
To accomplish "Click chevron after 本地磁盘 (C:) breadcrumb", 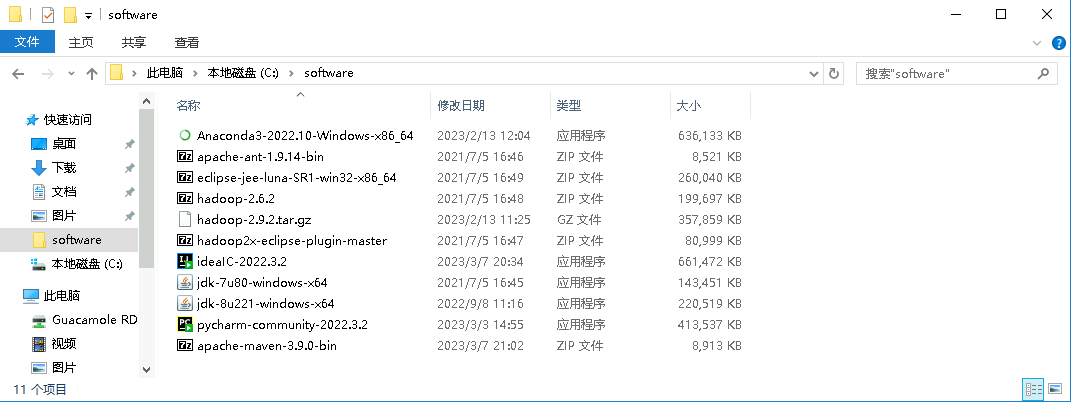I will 292,73.
